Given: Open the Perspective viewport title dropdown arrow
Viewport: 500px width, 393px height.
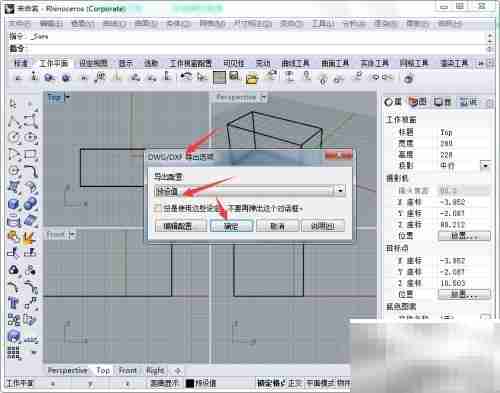Looking at the screenshot, I should coord(264,98).
